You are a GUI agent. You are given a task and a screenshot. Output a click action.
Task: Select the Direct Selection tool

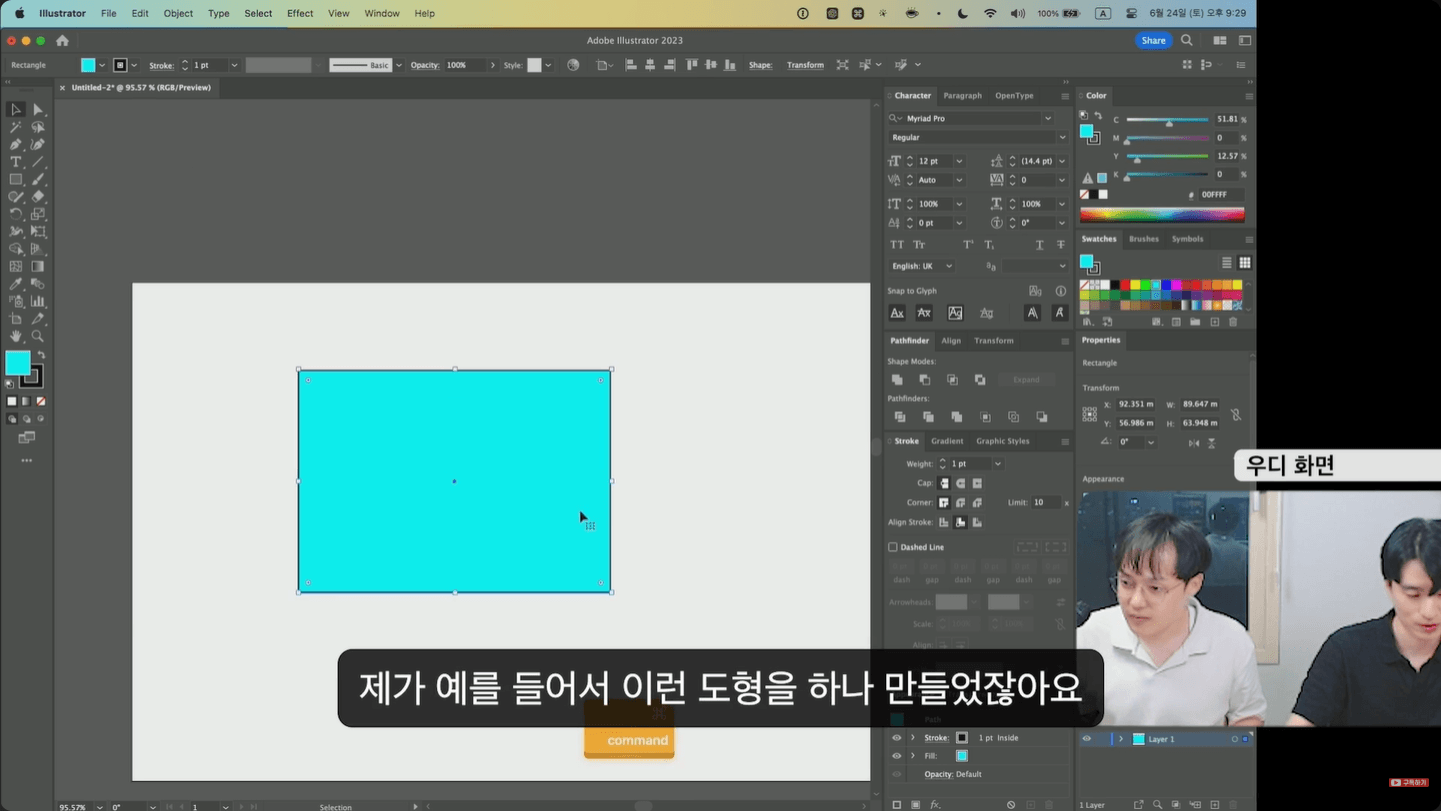[38, 110]
